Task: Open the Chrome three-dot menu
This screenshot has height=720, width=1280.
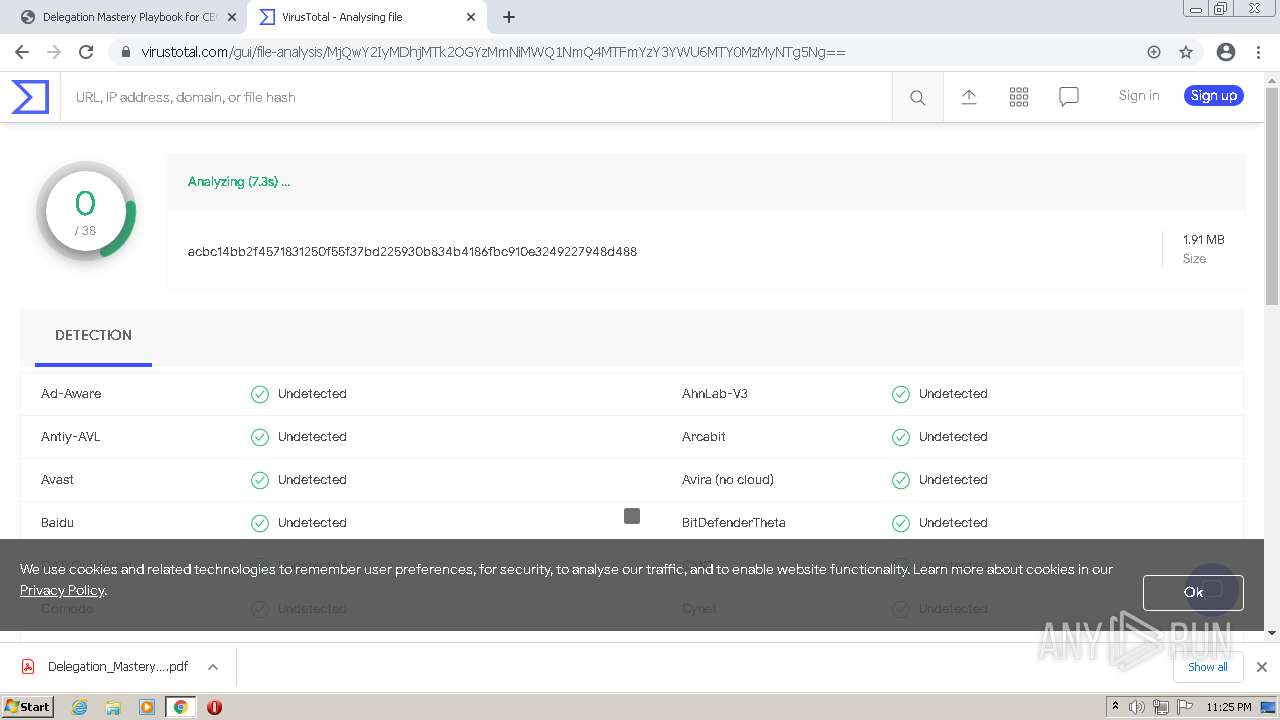Action: pos(1258,52)
